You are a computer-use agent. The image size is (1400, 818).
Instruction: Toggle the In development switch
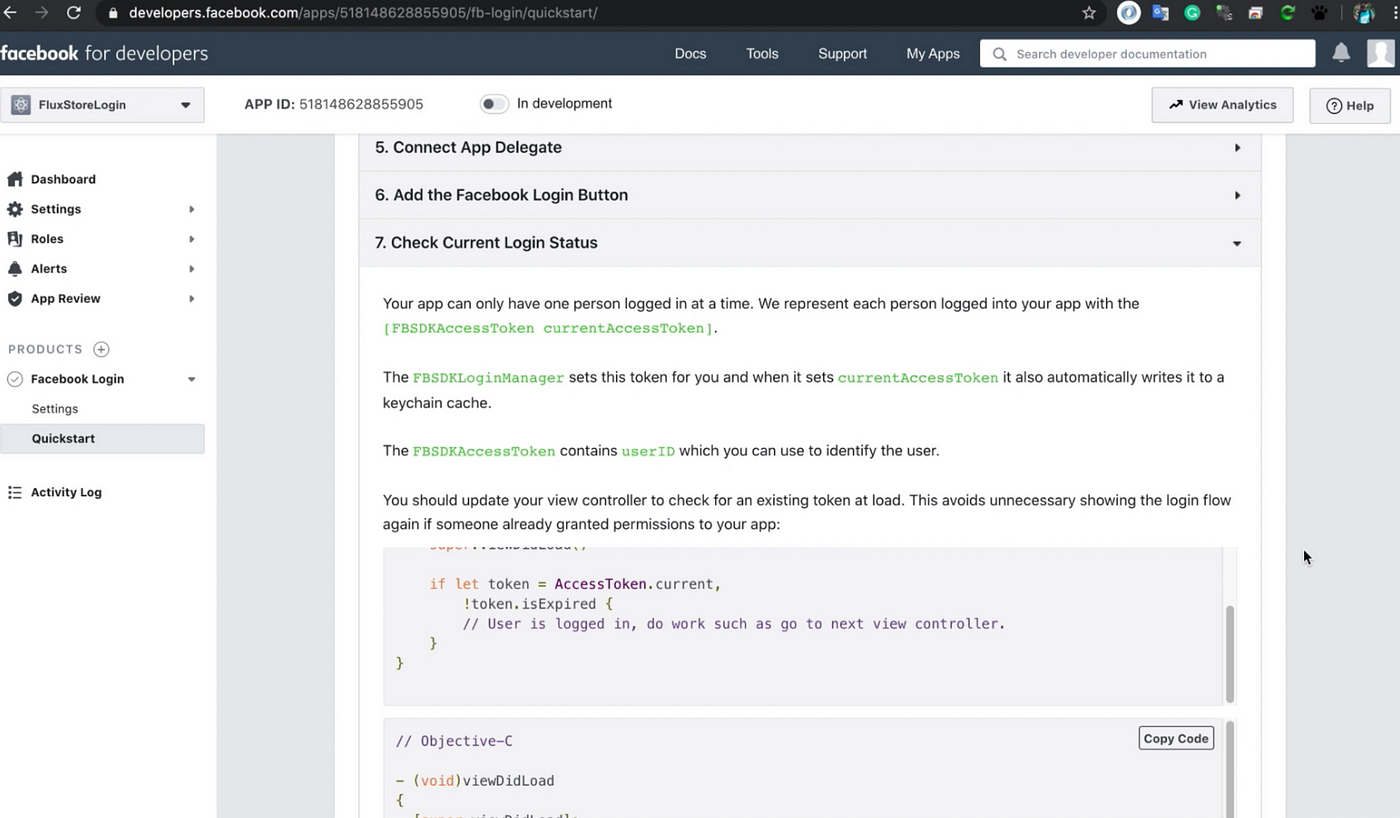pyautogui.click(x=494, y=104)
